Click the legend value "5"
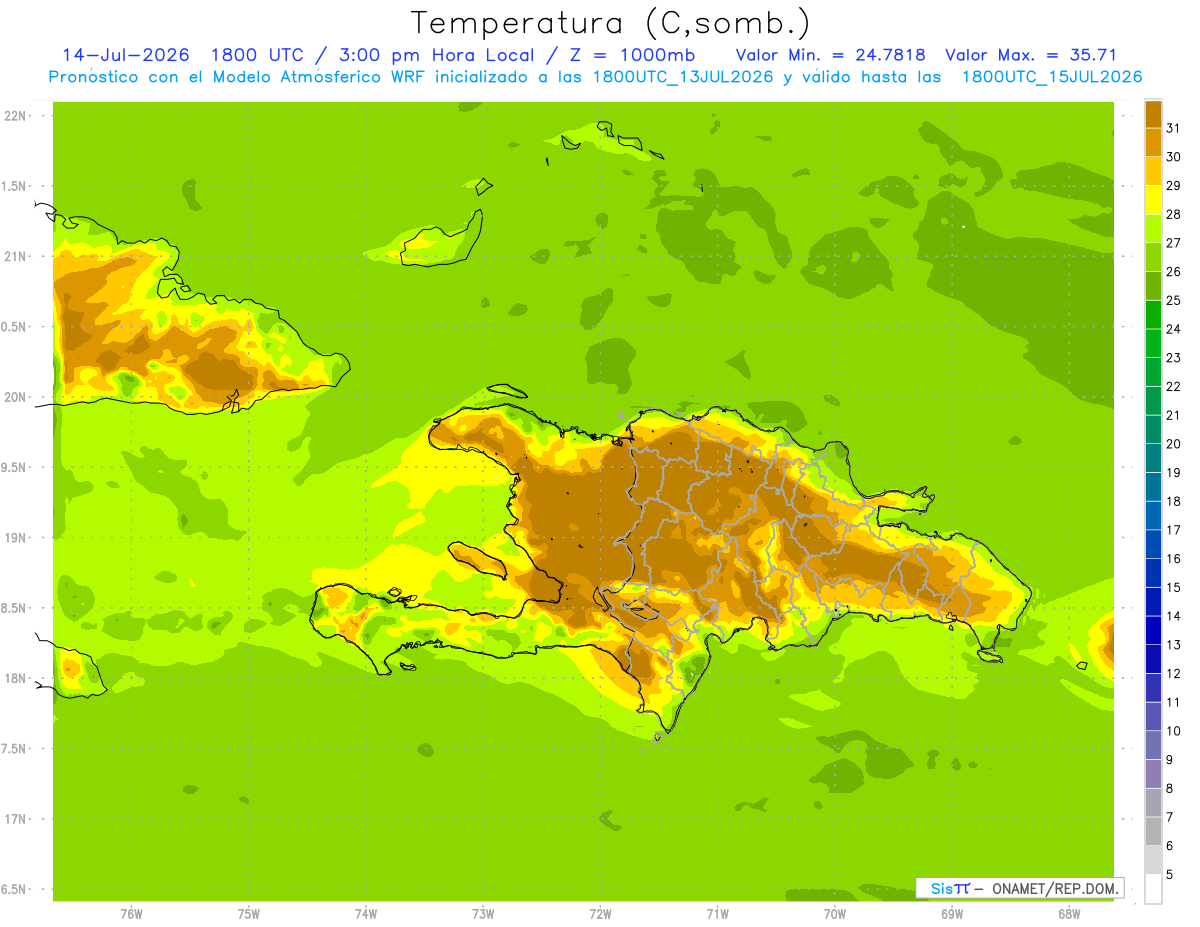Viewport: 1200px width, 927px height. click(1170, 874)
